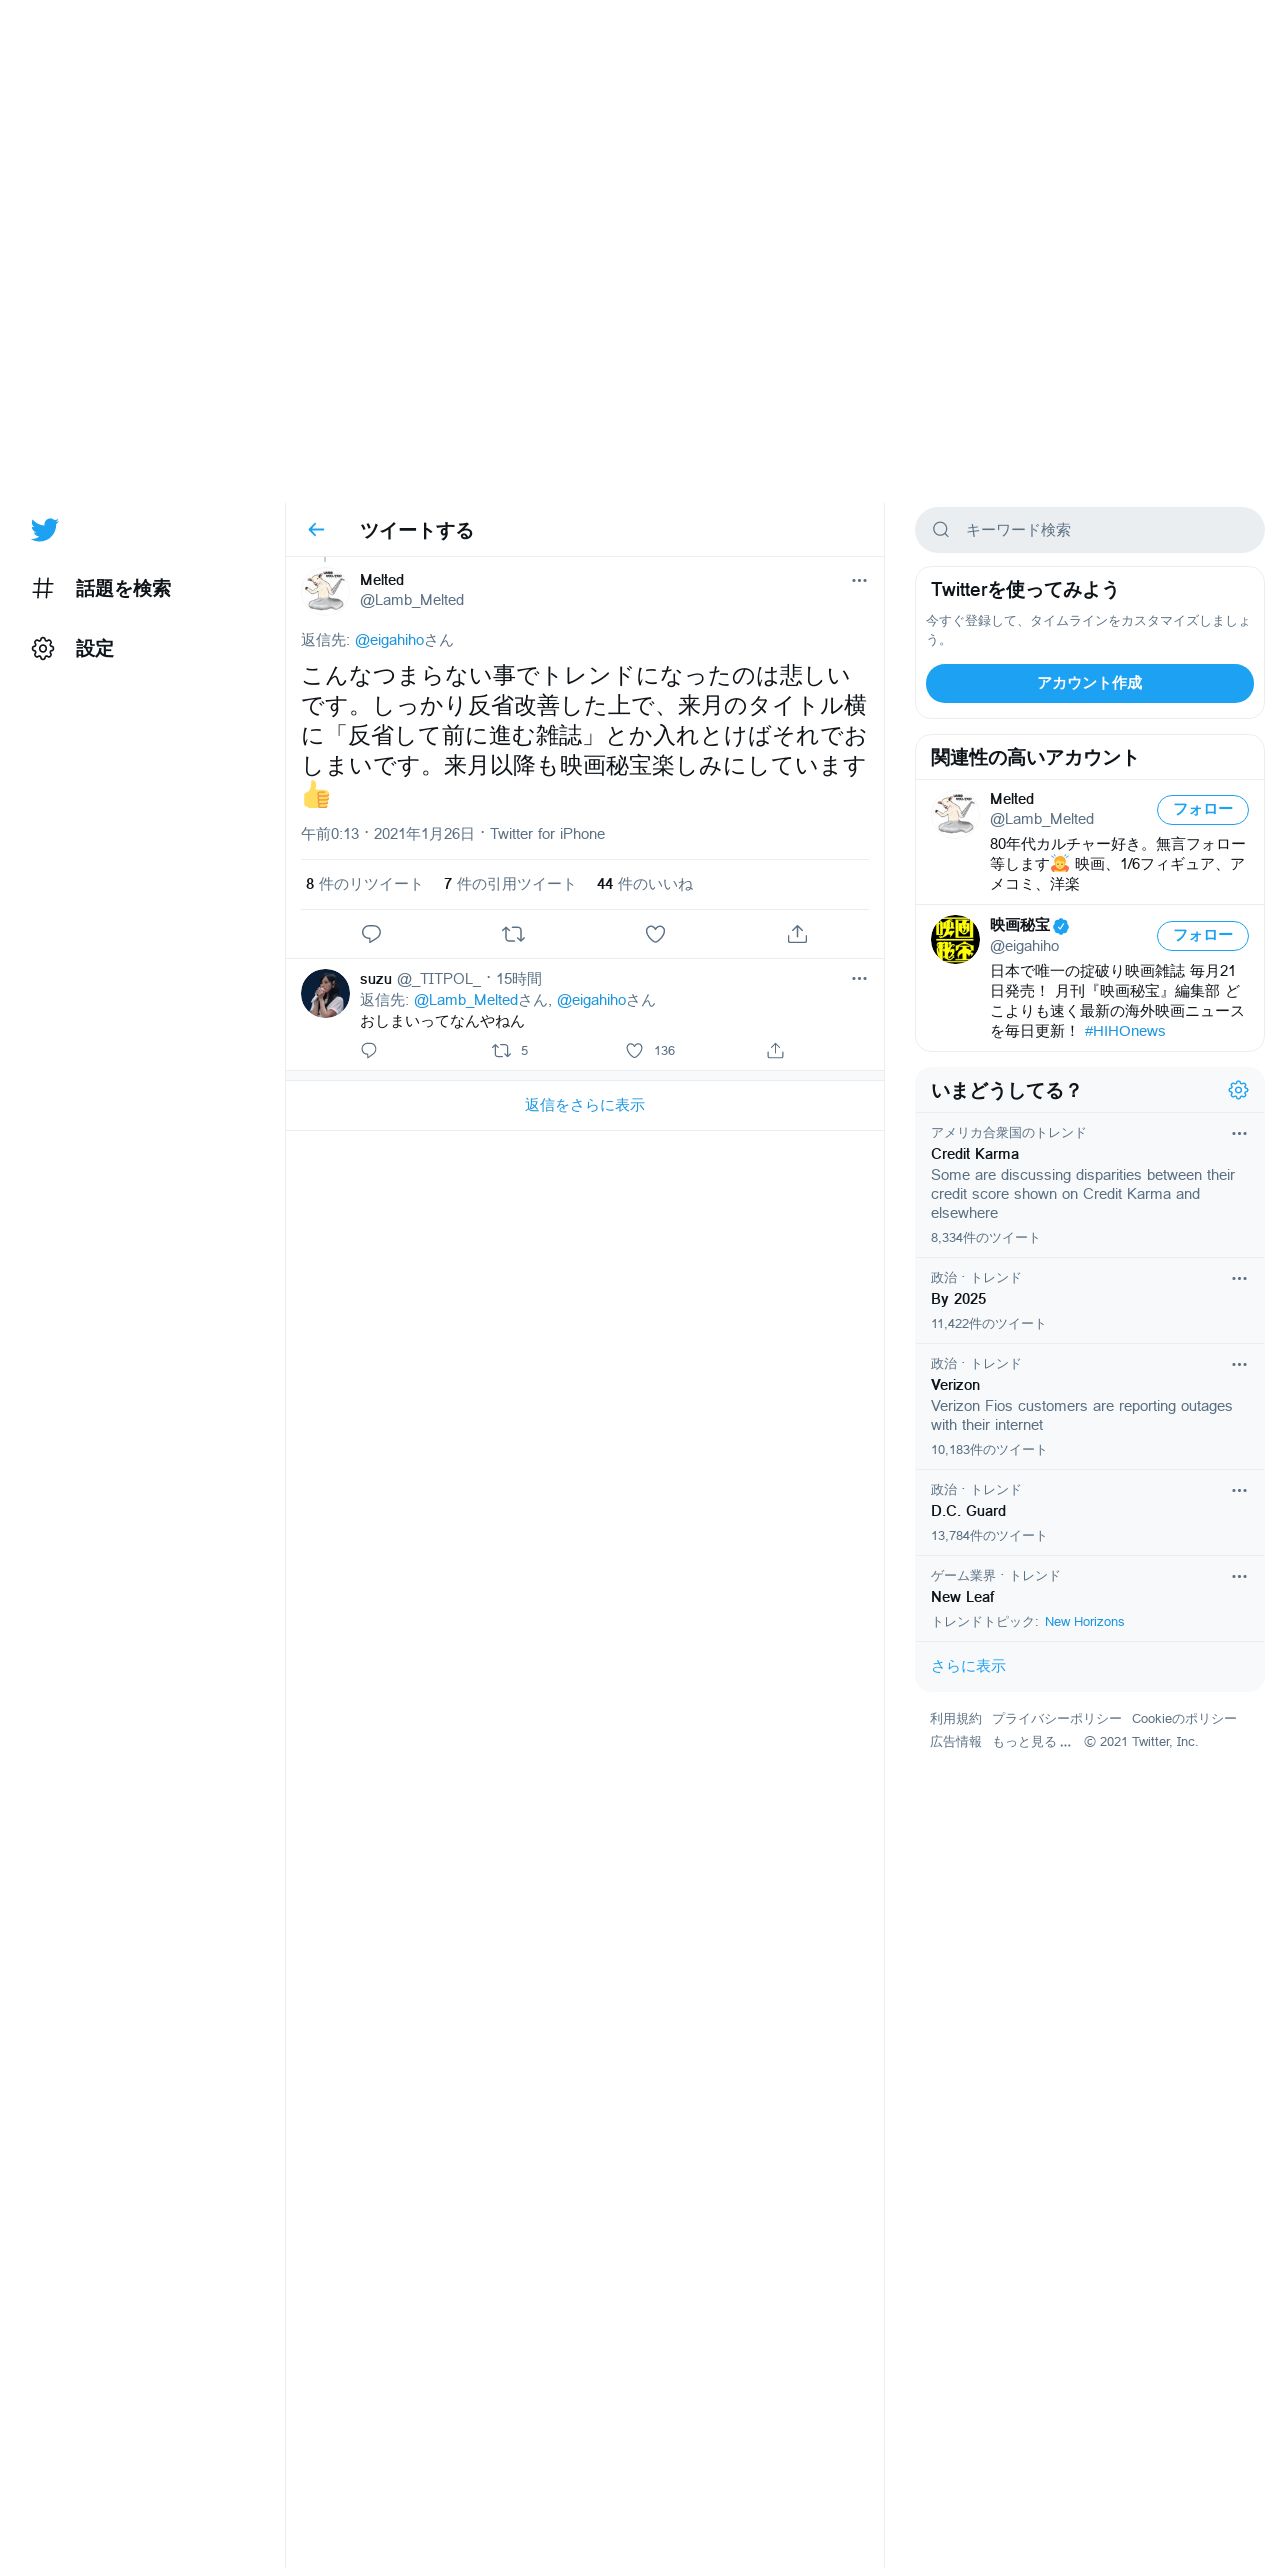Follow the 映画秘宝 account
The width and height of the screenshot is (1284, 2568).
tap(1202, 935)
